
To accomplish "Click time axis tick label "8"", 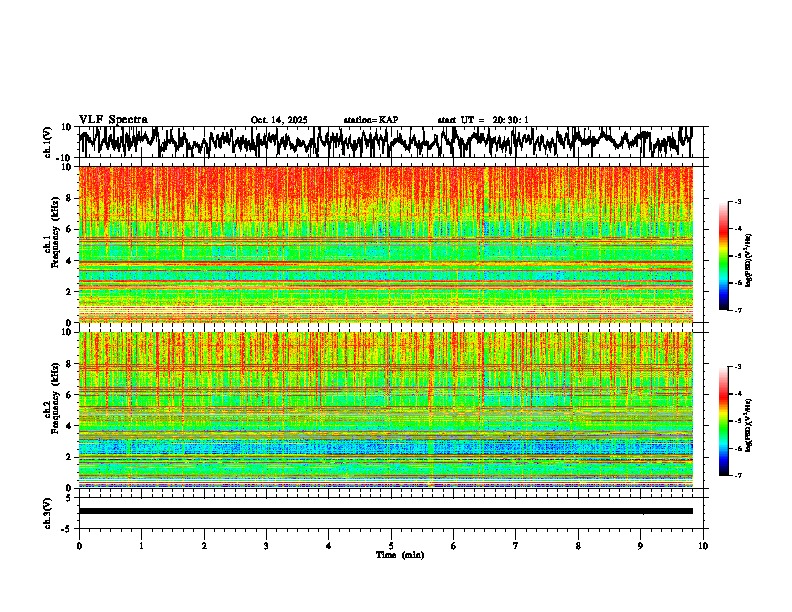I will tap(578, 546).
